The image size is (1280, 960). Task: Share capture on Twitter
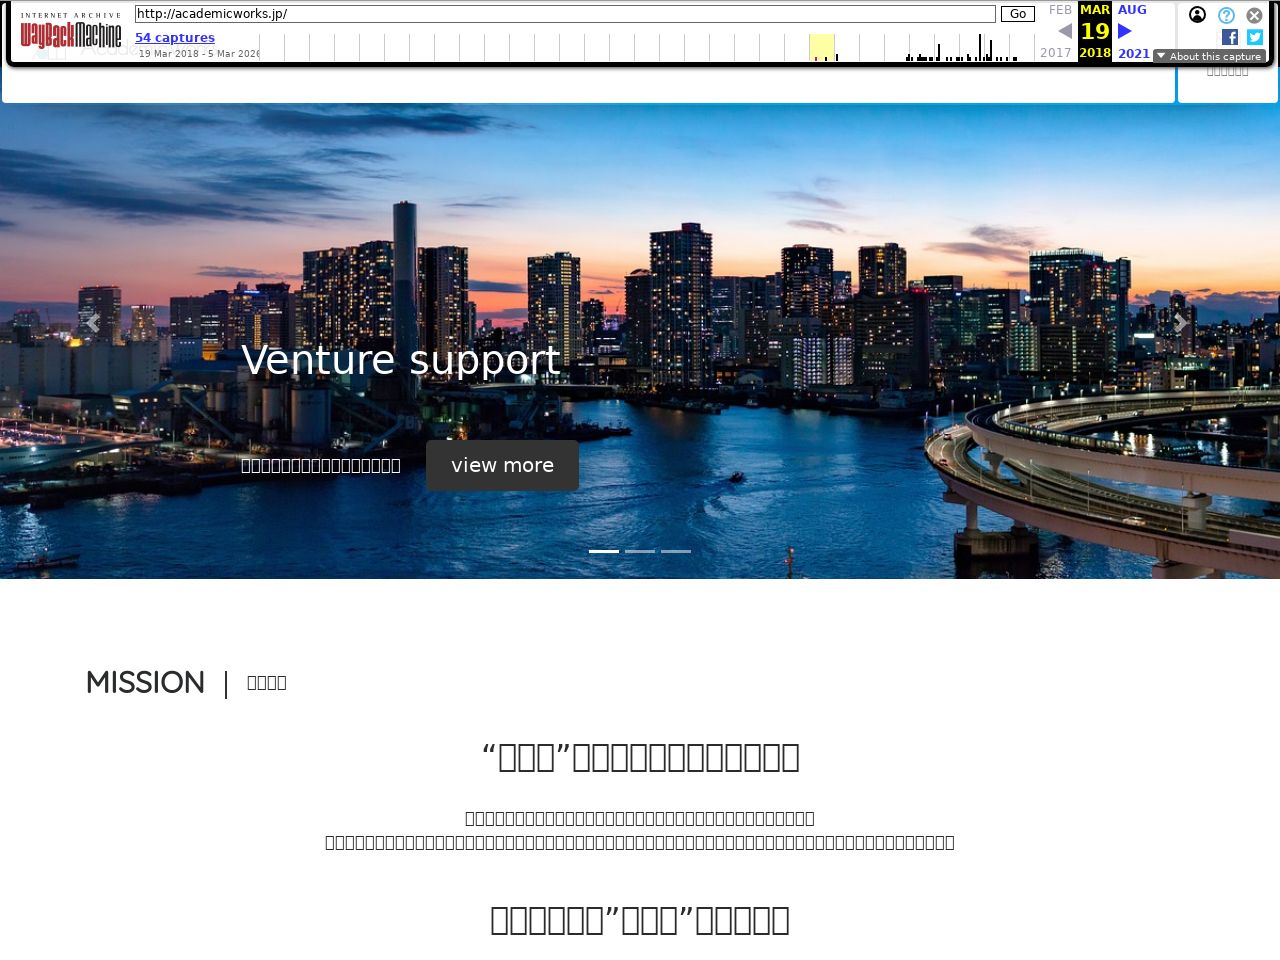pyautogui.click(x=1255, y=37)
